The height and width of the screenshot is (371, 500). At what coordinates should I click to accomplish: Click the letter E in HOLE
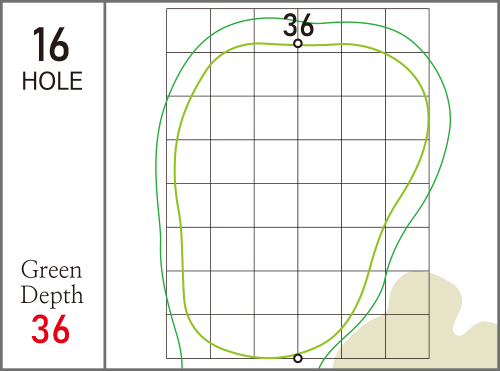pyautogui.click(x=77, y=81)
